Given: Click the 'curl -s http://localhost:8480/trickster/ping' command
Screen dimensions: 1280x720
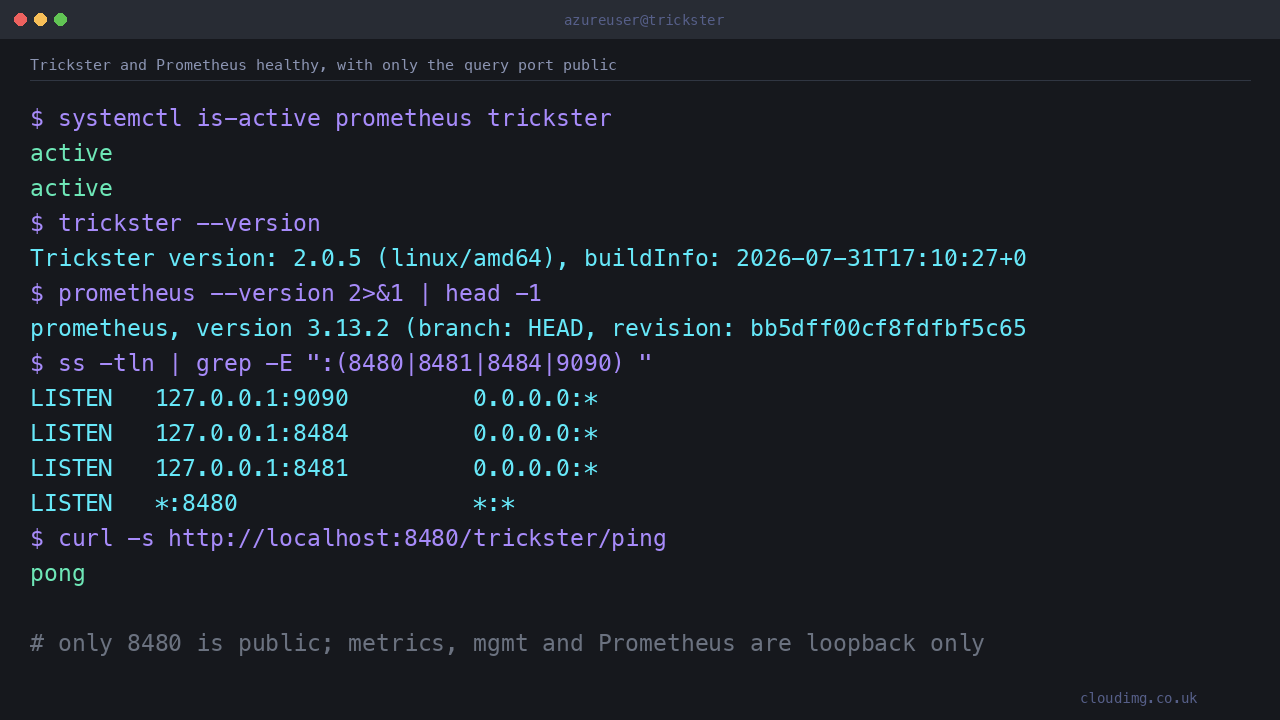Looking at the screenshot, I should [x=348, y=538].
